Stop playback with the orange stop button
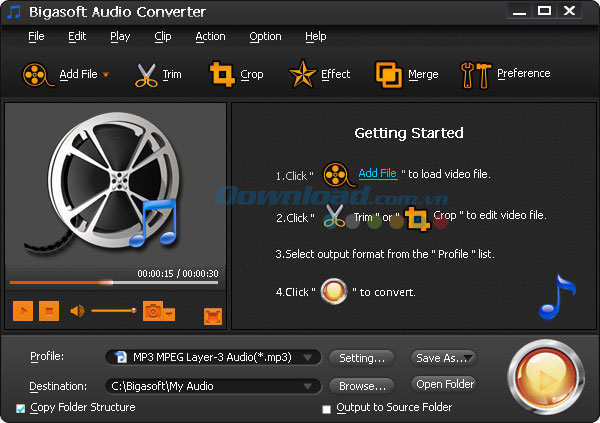Screen dimensions: 600x423 [49, 310]
